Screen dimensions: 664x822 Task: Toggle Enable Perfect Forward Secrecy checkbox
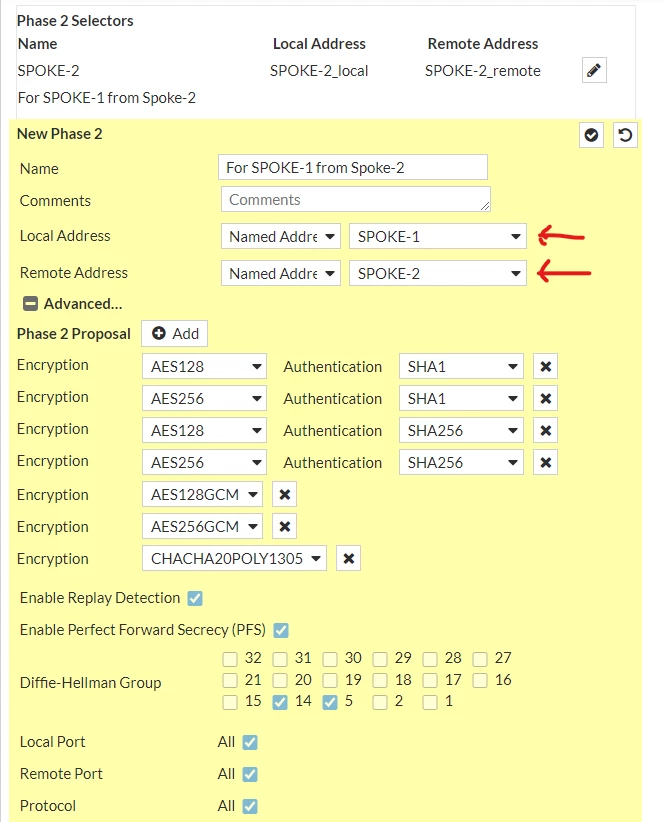[x=281, y=630]
